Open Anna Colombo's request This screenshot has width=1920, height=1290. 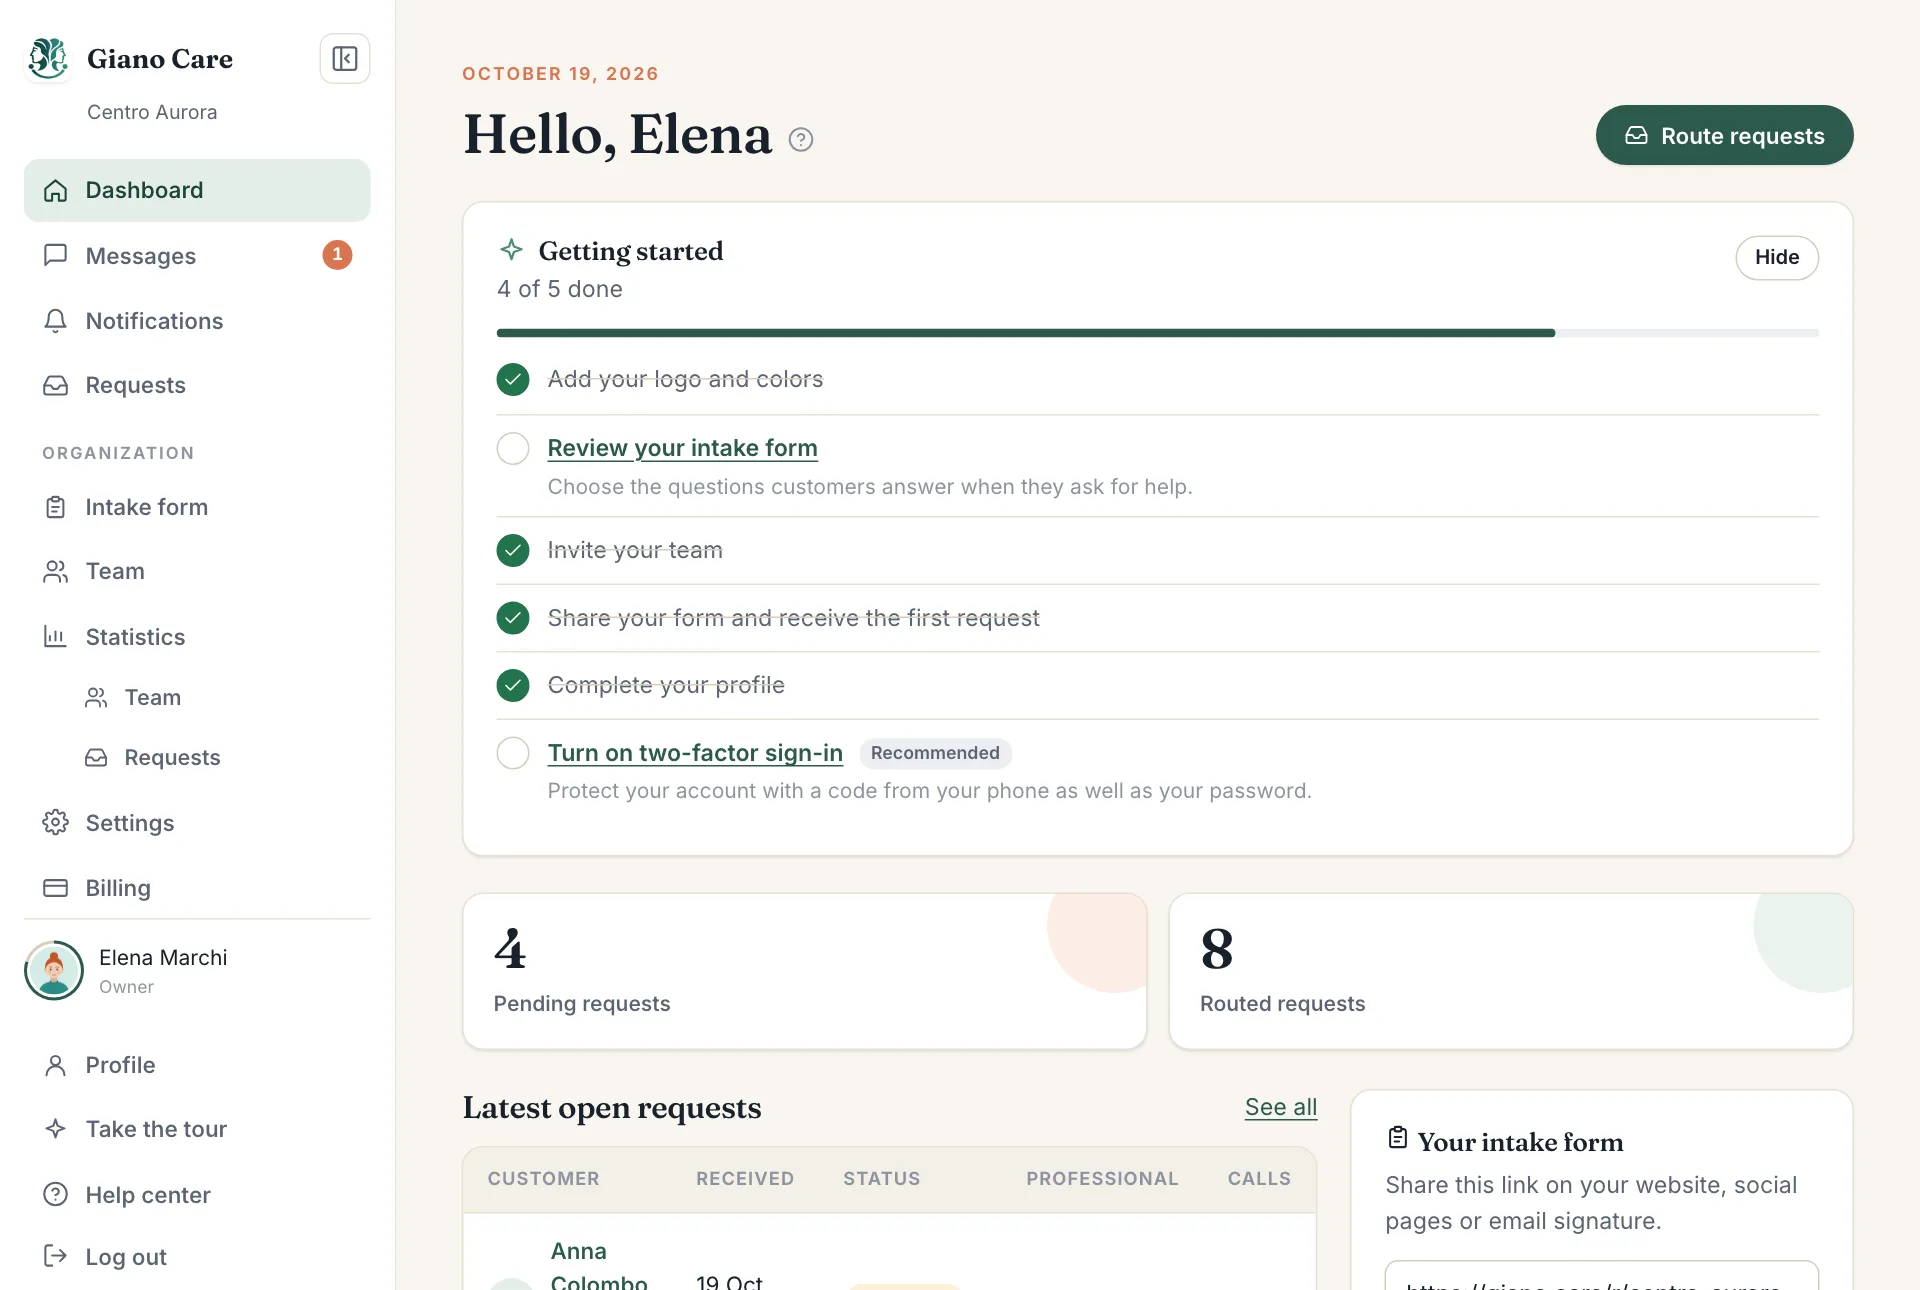coord(599,1266)
